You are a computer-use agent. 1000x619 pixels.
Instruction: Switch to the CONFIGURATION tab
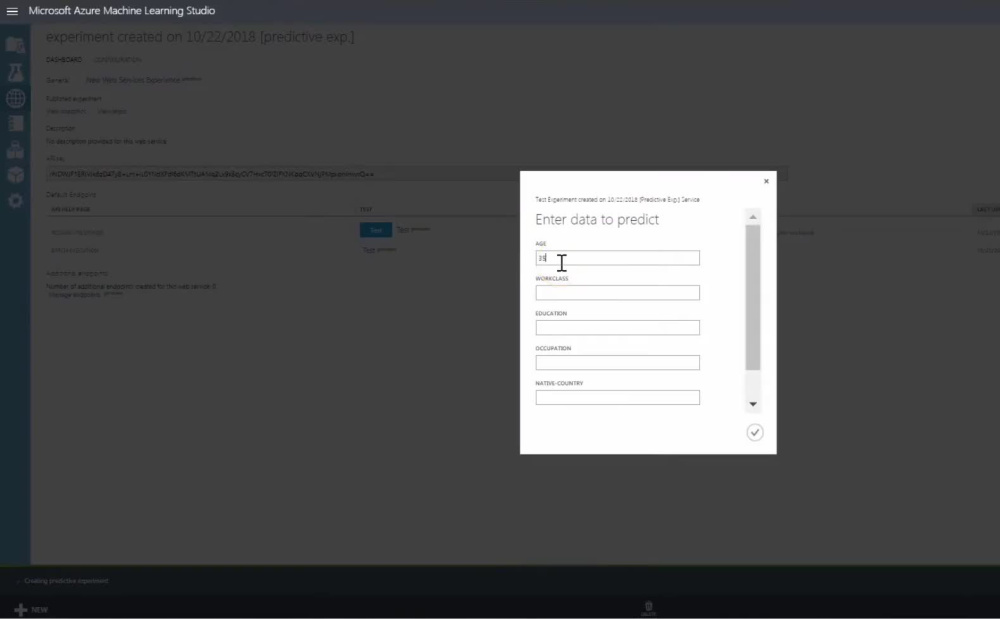coord(118,60)
